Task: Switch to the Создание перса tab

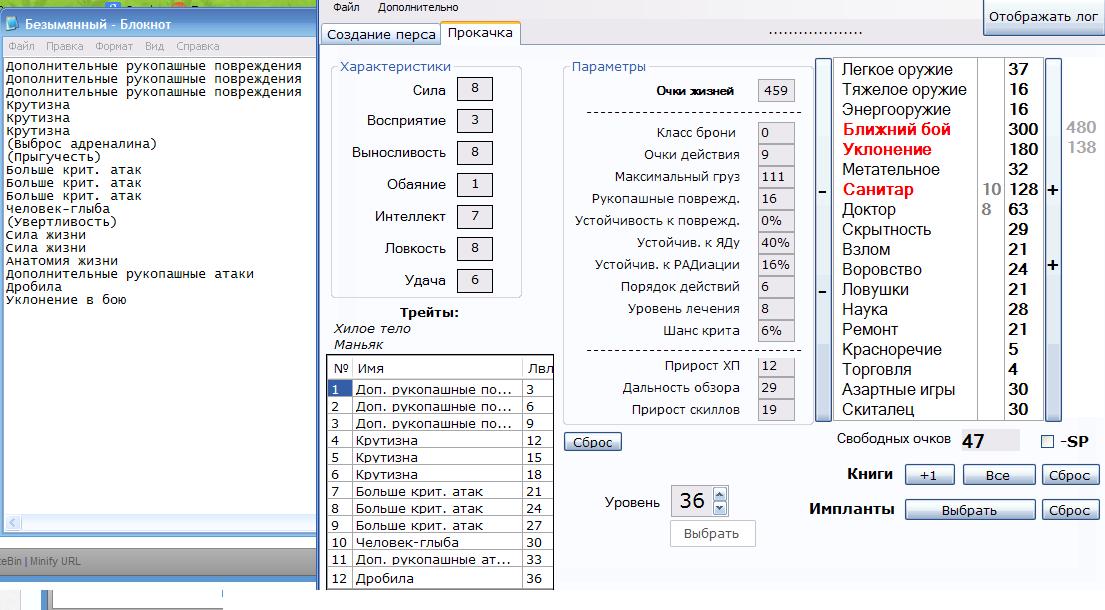Action: [380, 34]
